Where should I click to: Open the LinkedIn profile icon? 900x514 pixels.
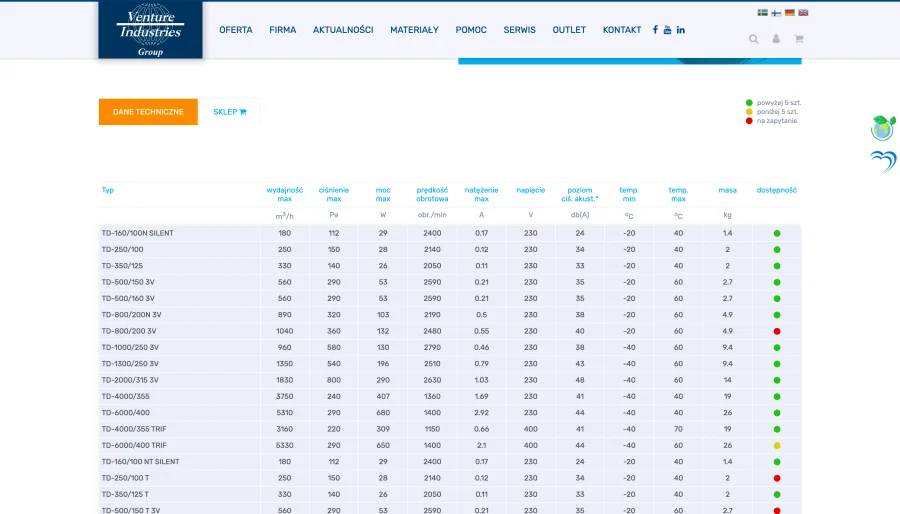pos(681,30)
